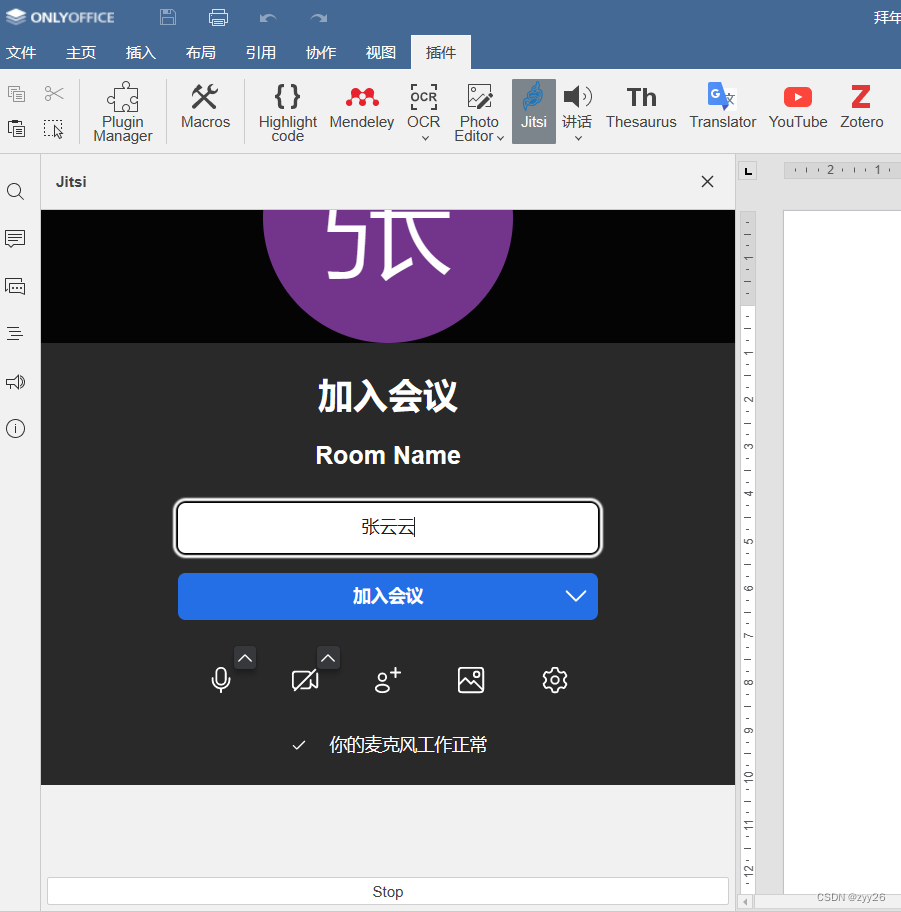Click the Paste icon in toolbar
This screenshot has height=912, width=901.
point(16,129)
